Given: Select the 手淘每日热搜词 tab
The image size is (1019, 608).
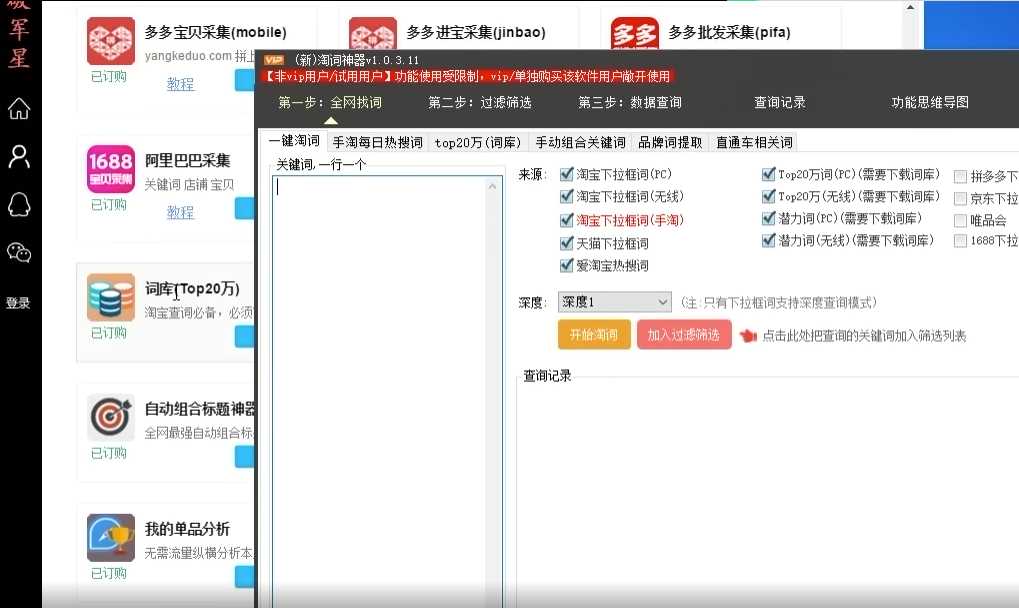Looking at the screenshot, I should coord(378,142).
